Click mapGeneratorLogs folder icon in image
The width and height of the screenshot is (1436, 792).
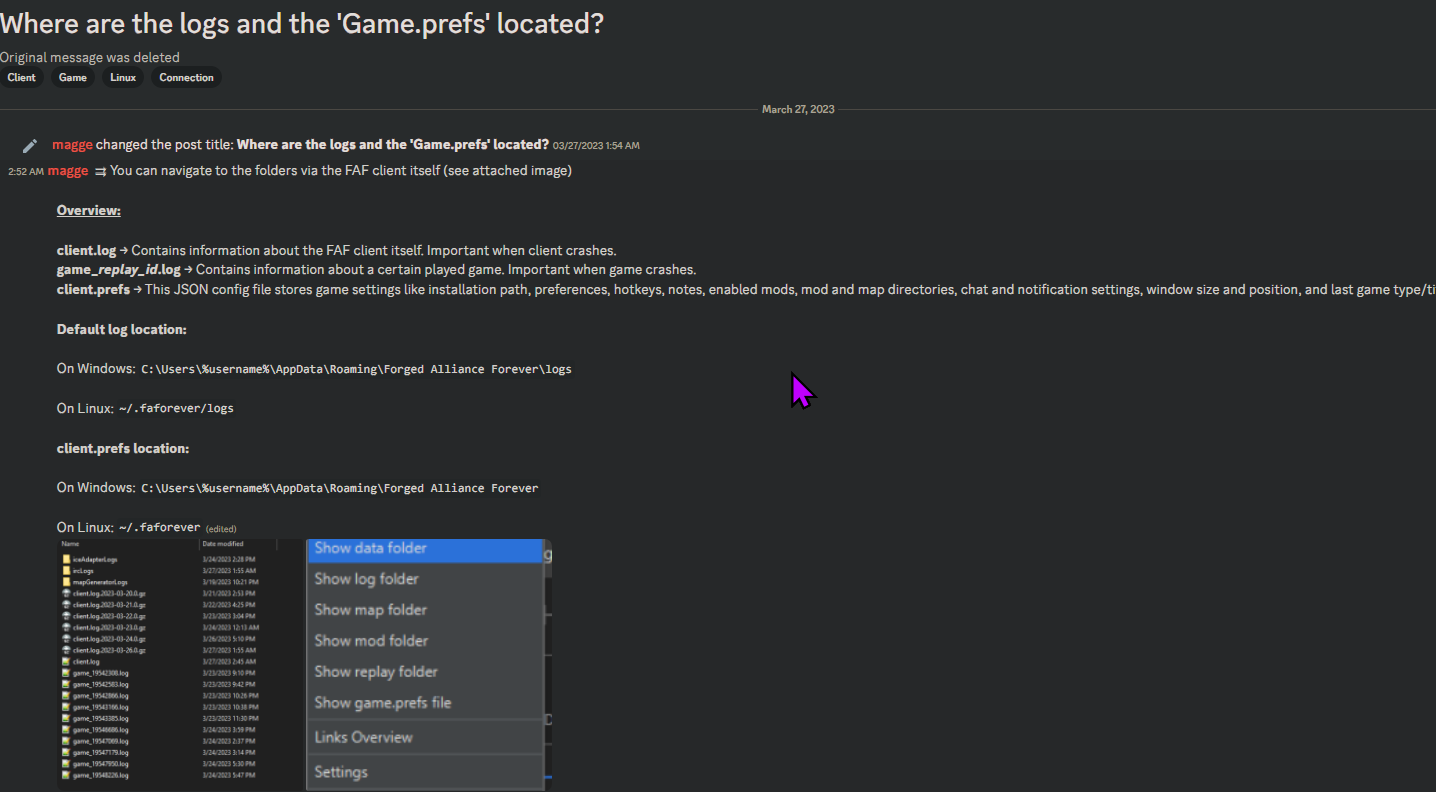tap(66, 582)
